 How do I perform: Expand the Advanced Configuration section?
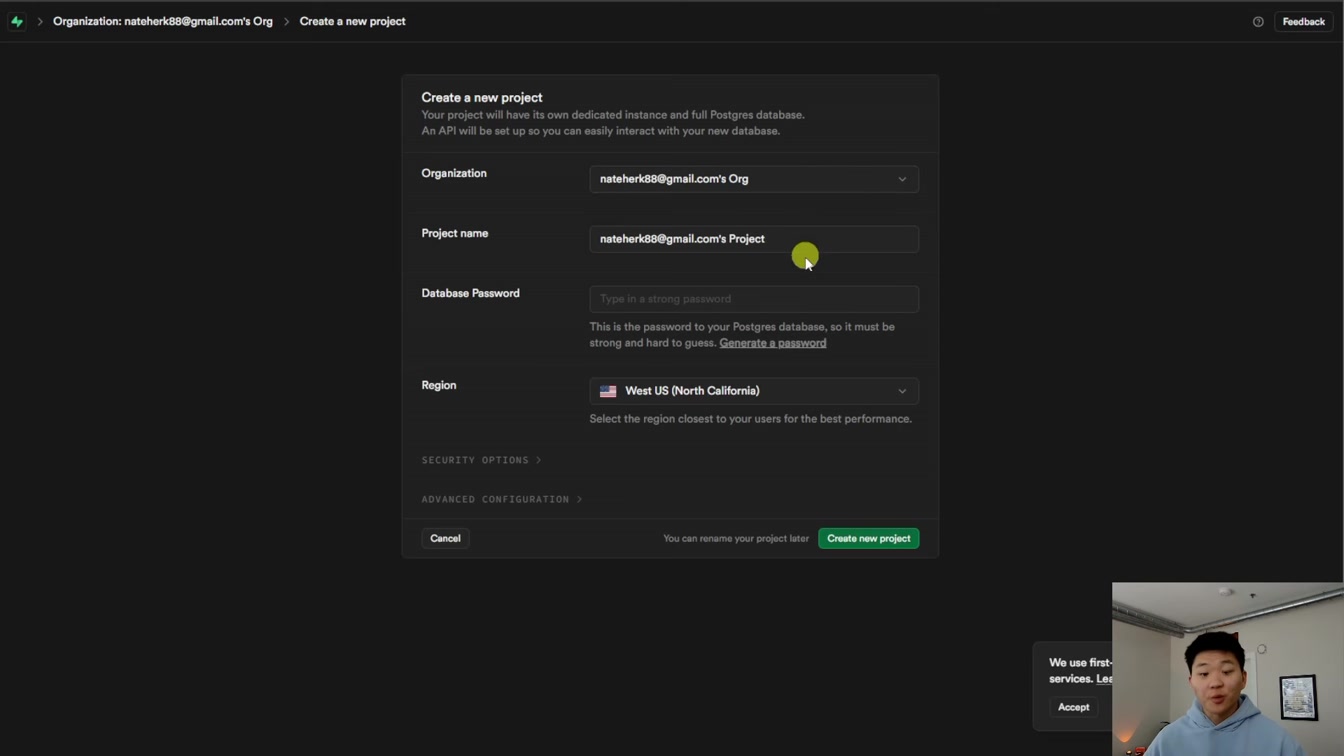click(501, 499)
